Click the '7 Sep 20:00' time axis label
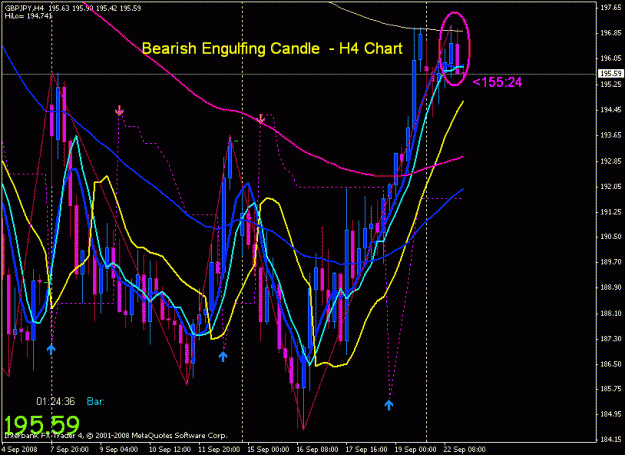This screenshot has width=625, height=455. pyautogui.click(x=69, y=449)
